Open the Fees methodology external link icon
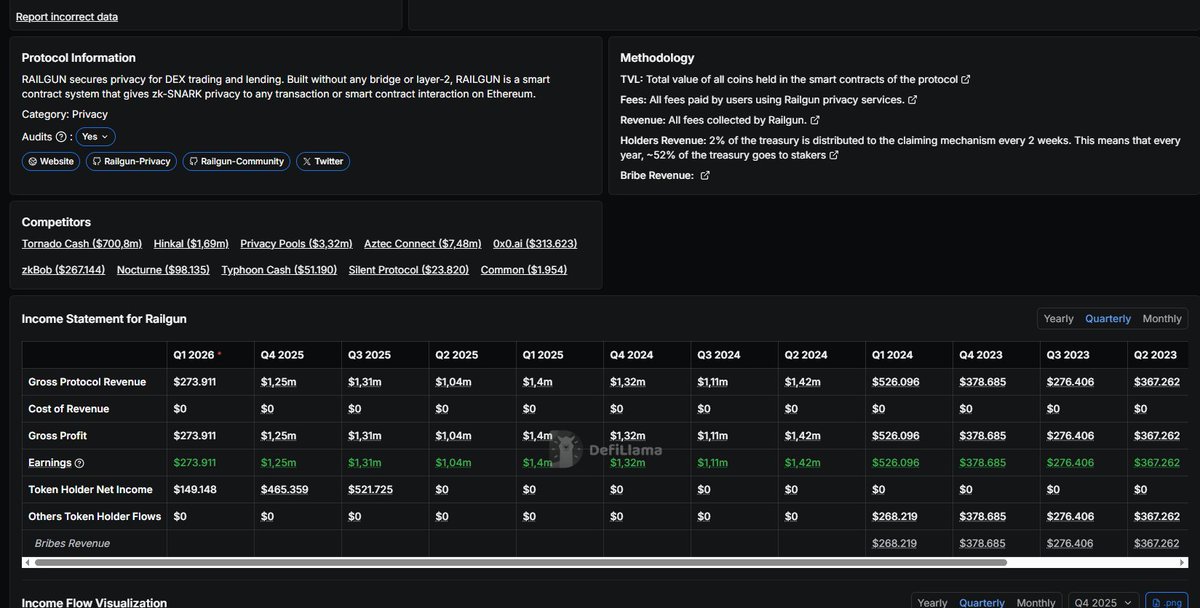The image size is (1200, 608). [x=912, y=100]
